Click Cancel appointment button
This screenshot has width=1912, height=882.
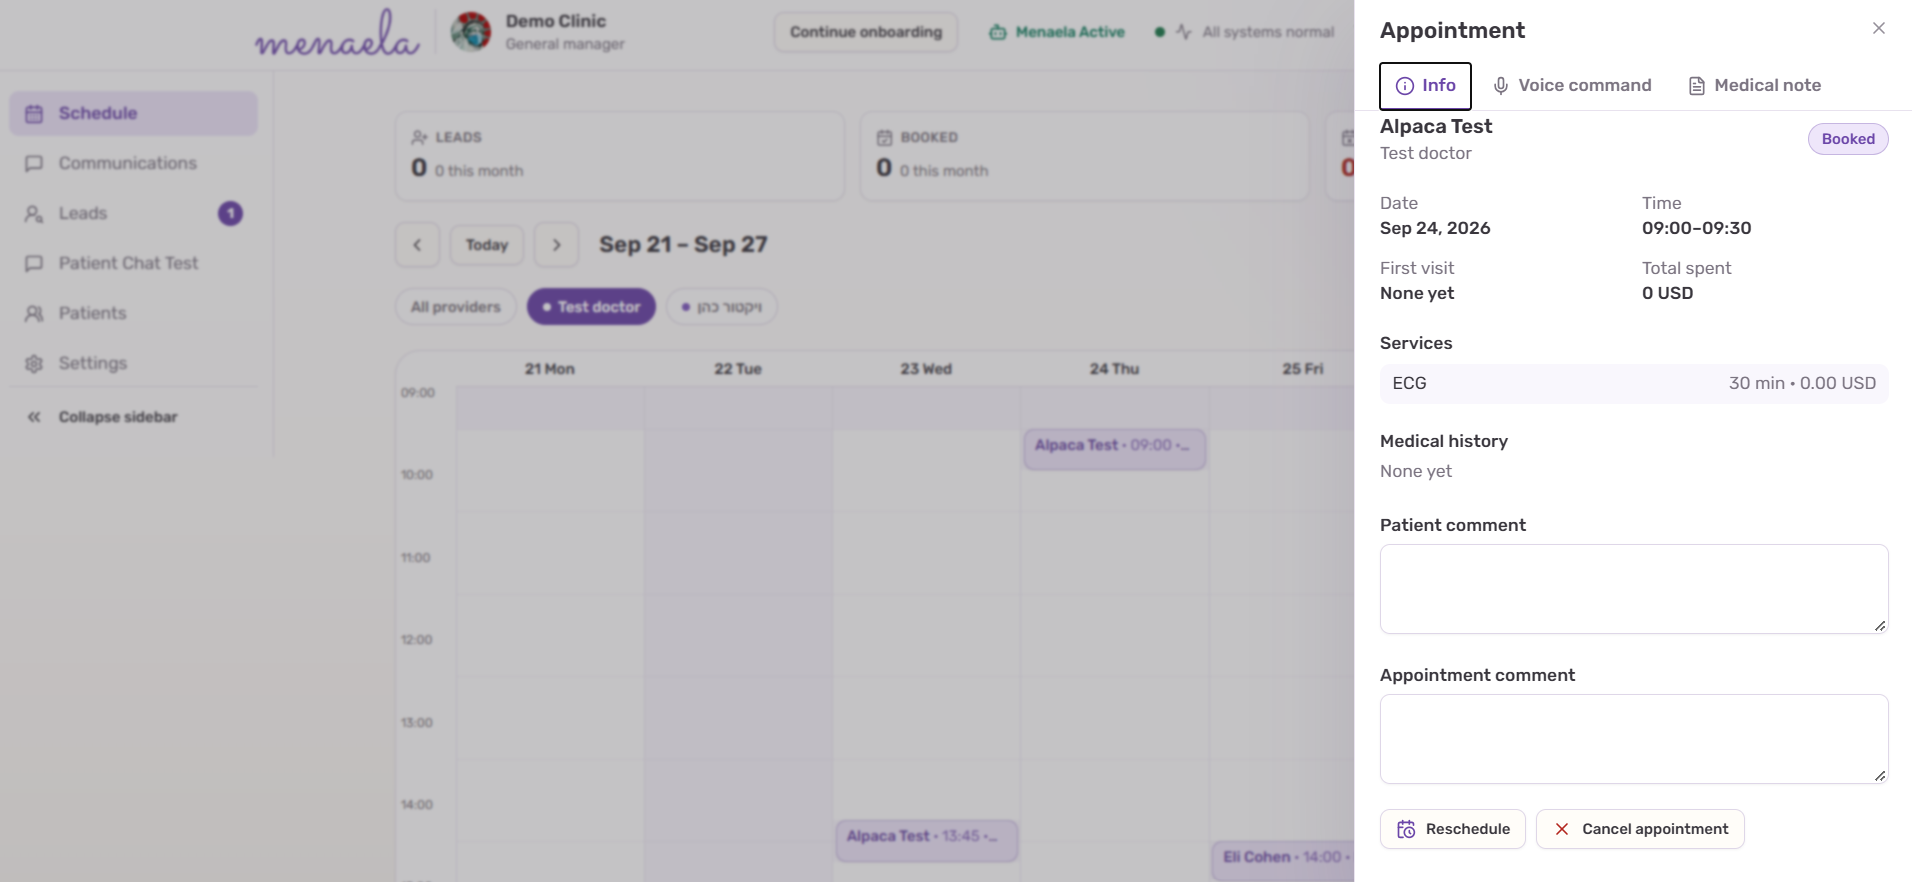[1640, 829]
